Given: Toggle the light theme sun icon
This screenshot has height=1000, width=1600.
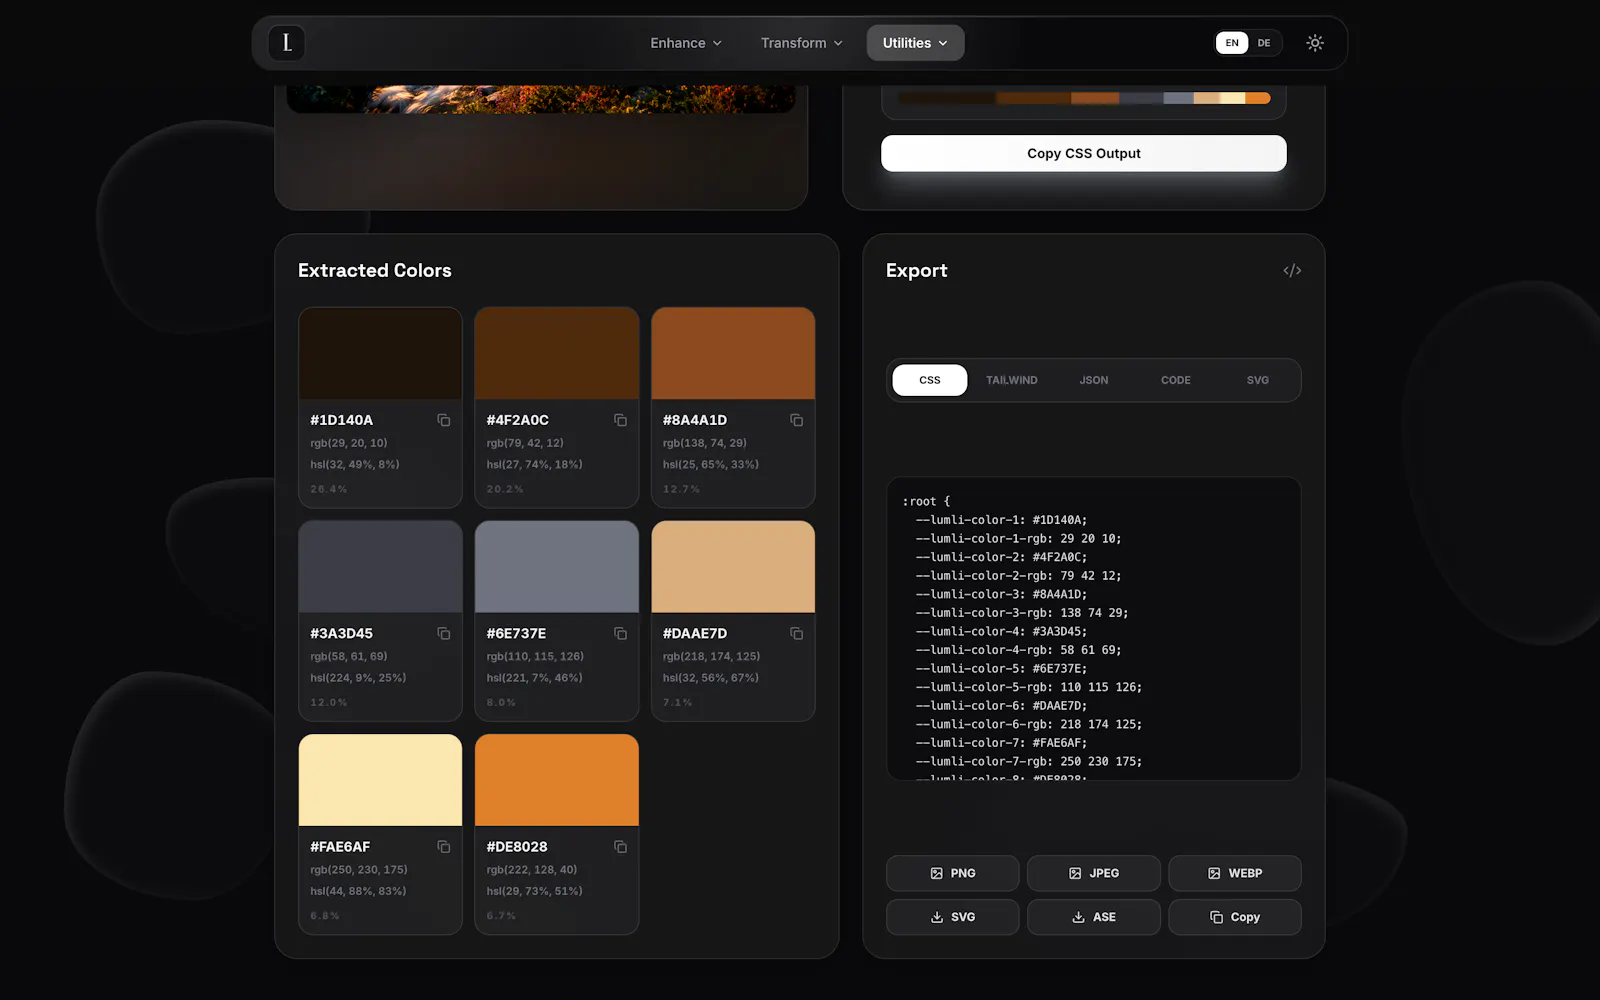Looking at the screenshot, I should (x=1315, y=43).
